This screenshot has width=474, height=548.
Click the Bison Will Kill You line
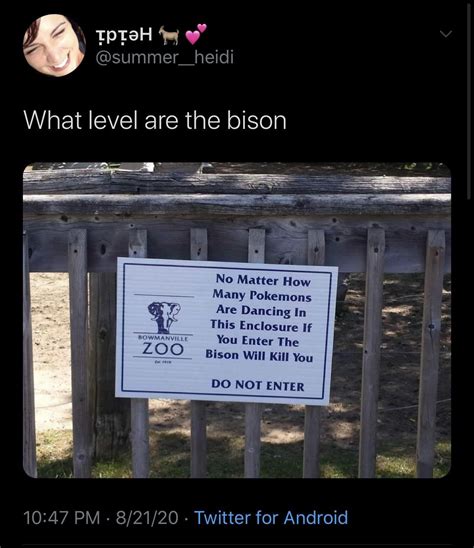pos(259,355)
